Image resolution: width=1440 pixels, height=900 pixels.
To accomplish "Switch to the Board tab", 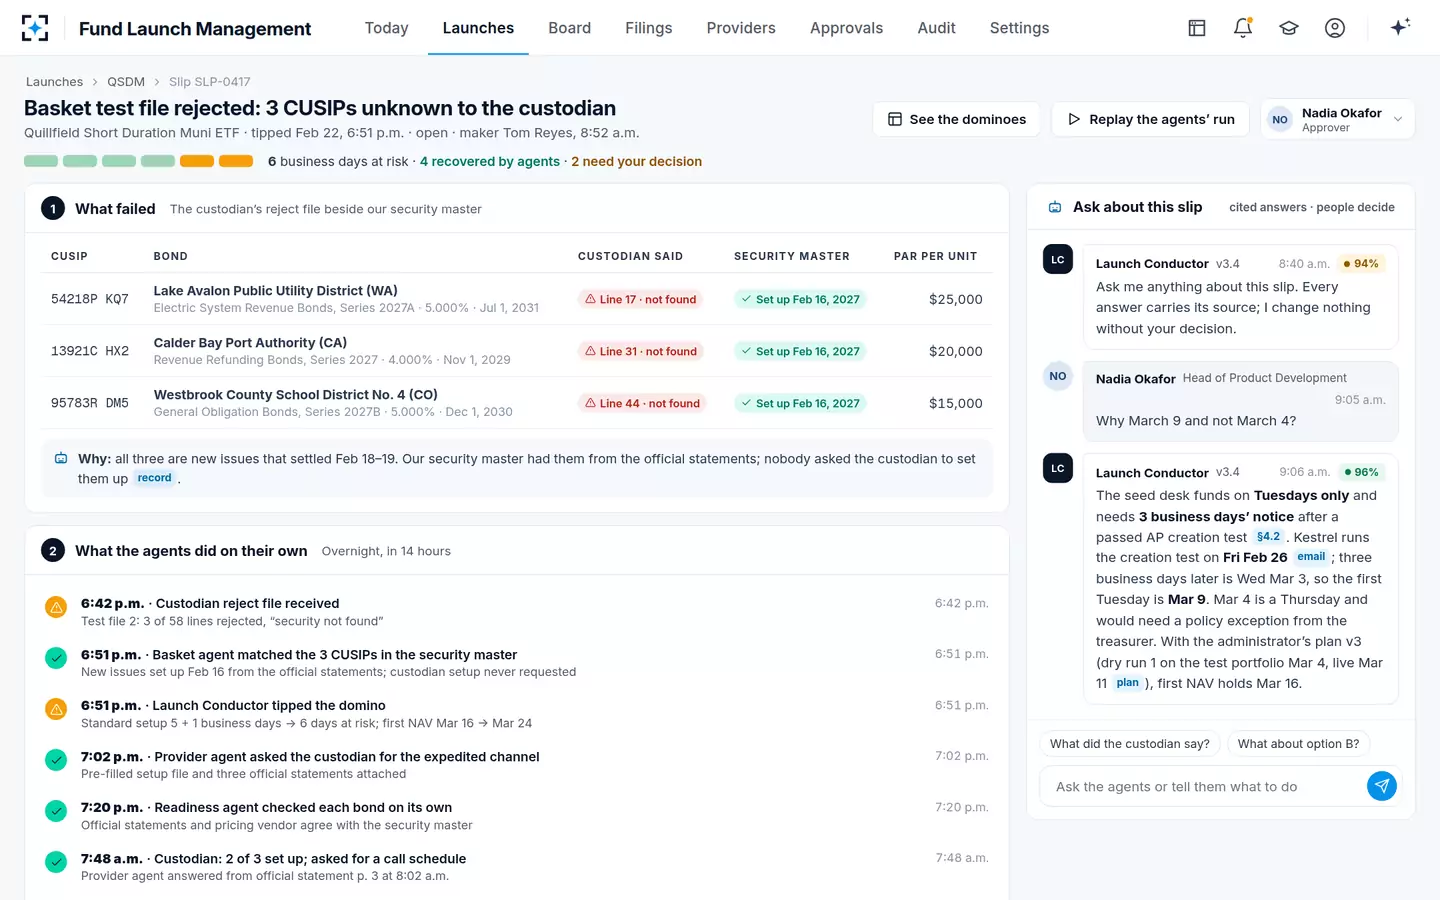I will tap(569, 28).
